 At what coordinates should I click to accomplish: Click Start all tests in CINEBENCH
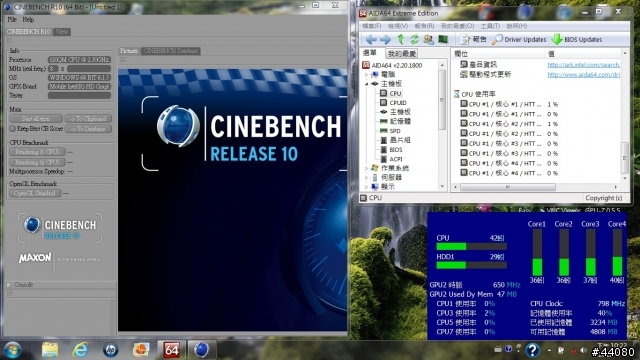click(36, 119)
